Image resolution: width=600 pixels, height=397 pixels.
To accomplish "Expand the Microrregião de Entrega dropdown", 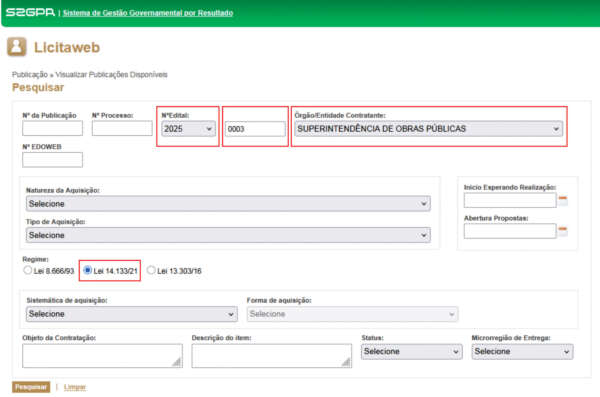I will 522,351.
